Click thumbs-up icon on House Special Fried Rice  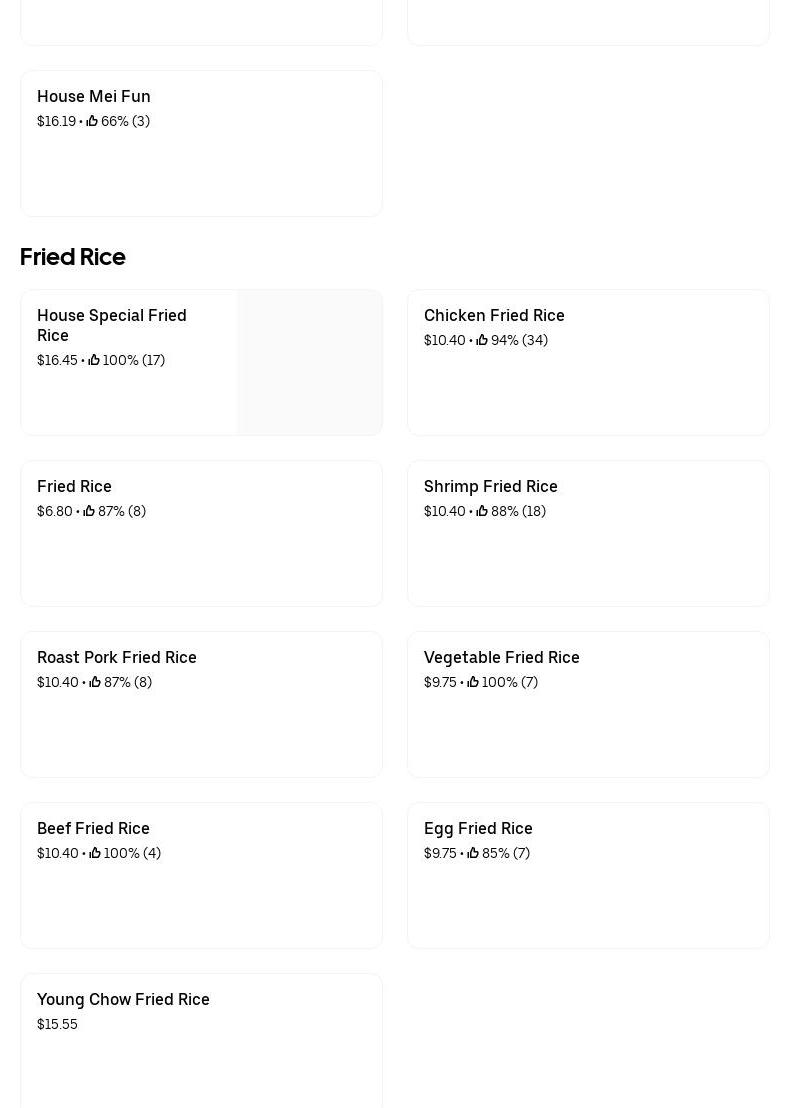tap(94, 360)
